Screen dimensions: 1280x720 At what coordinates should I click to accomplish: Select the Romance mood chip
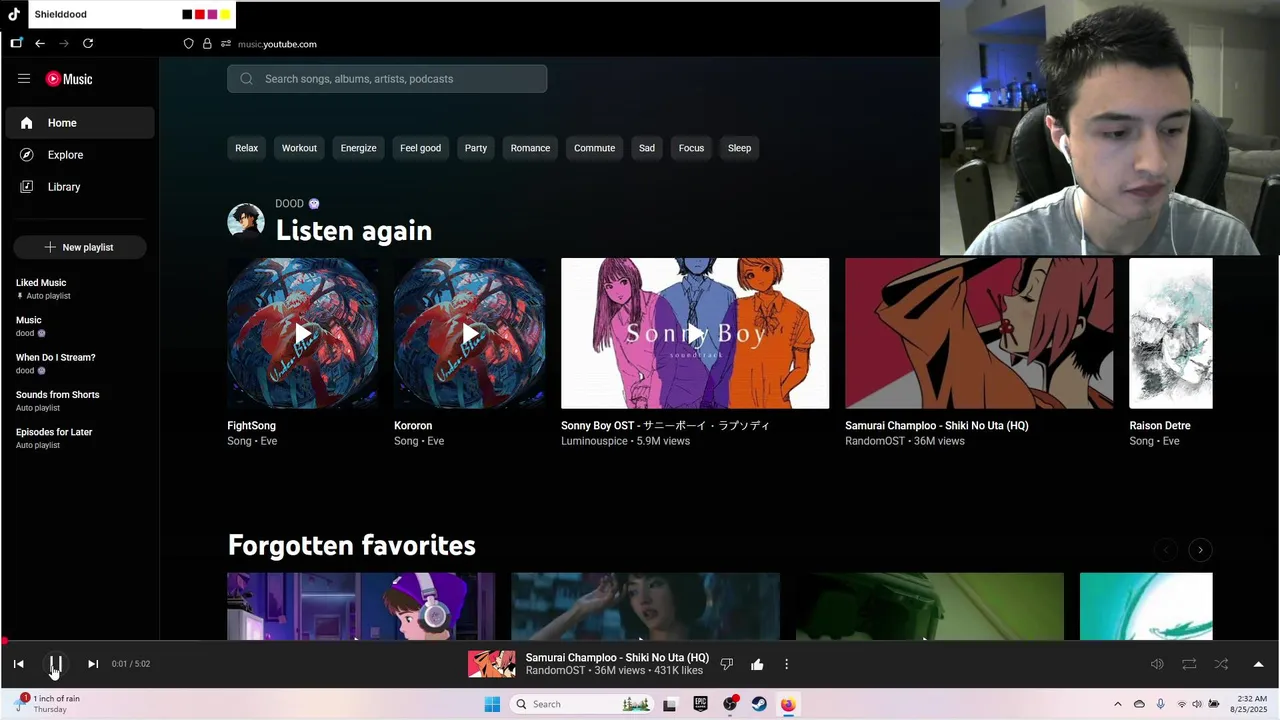tap(530, 148)
